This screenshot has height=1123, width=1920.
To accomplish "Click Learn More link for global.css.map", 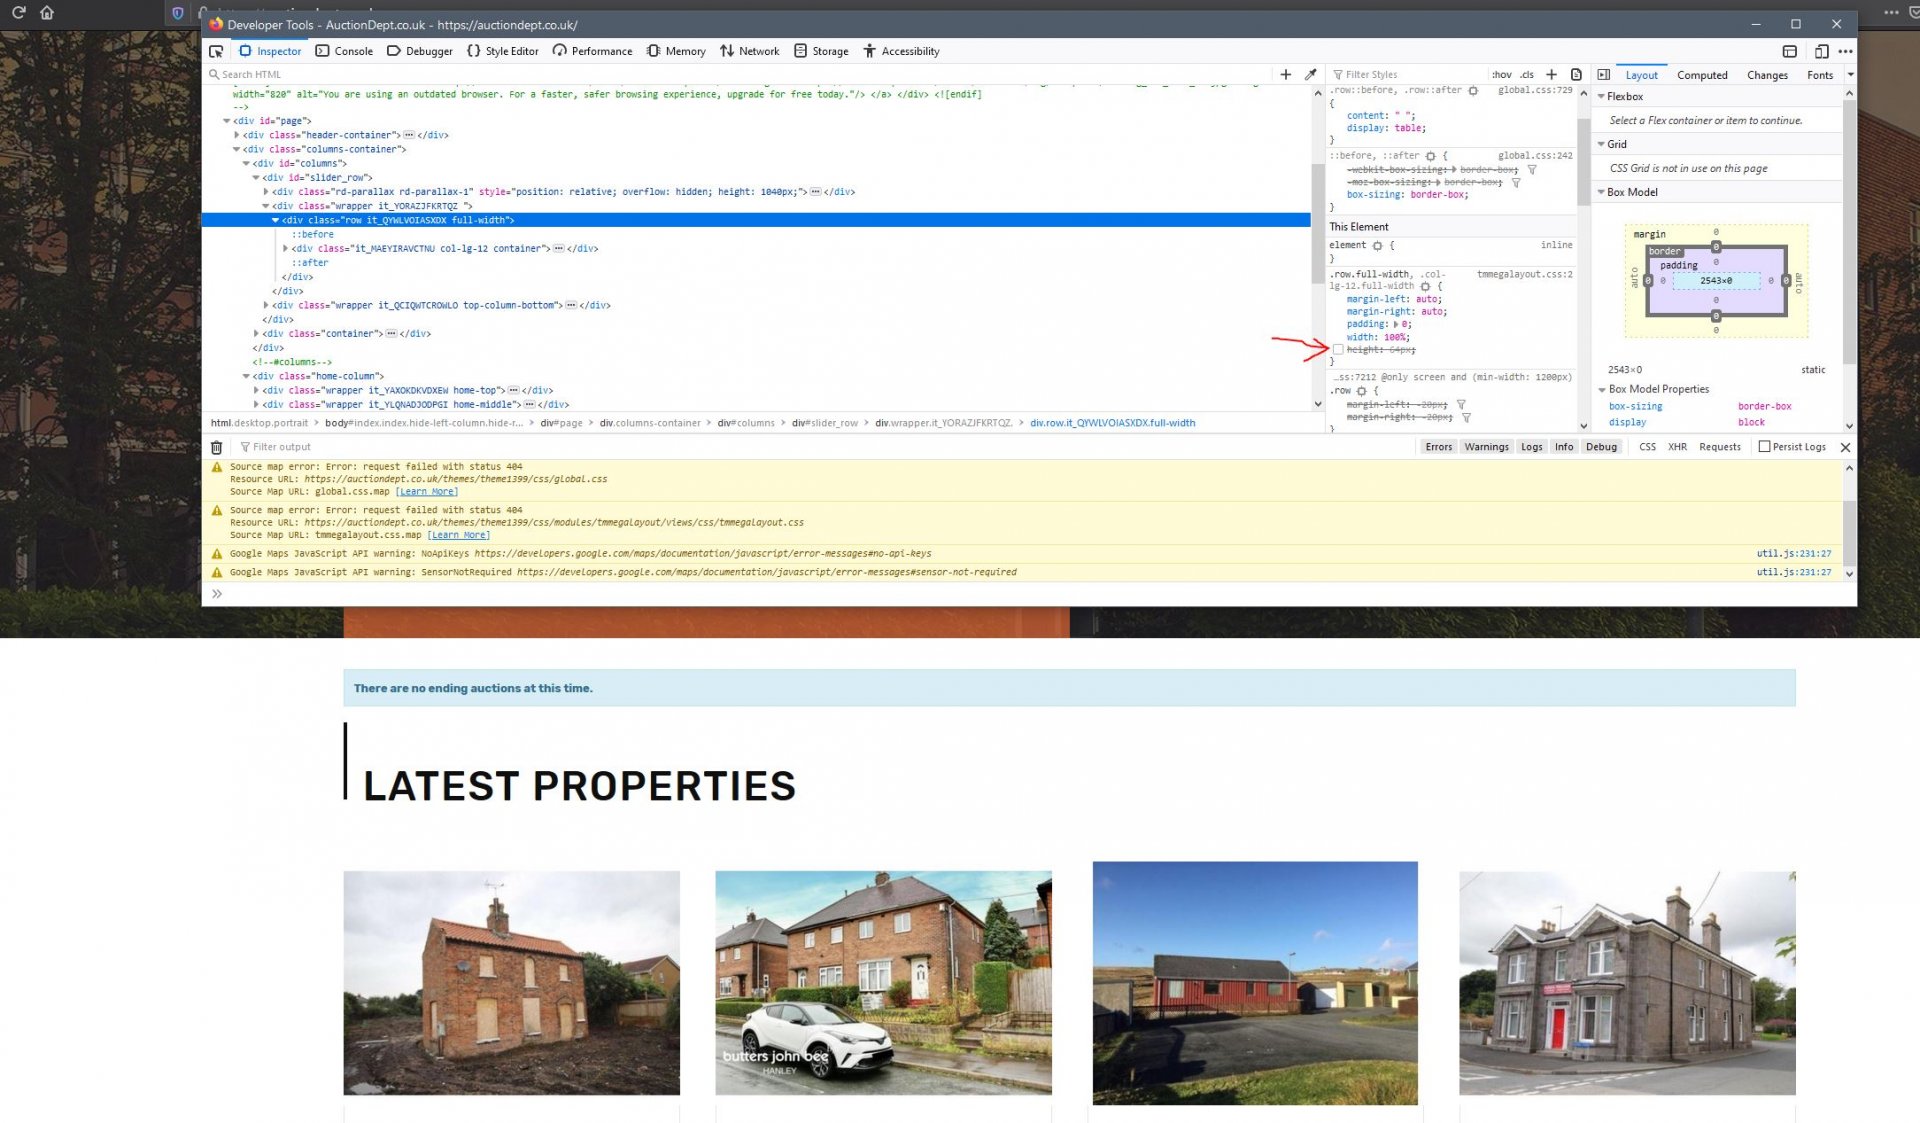I will tap(427, 492).
